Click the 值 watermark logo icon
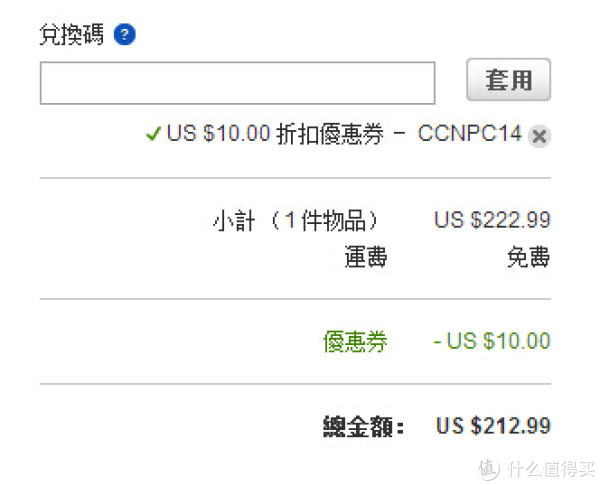This screenshot has width=600, height=486. click(489, 469)
